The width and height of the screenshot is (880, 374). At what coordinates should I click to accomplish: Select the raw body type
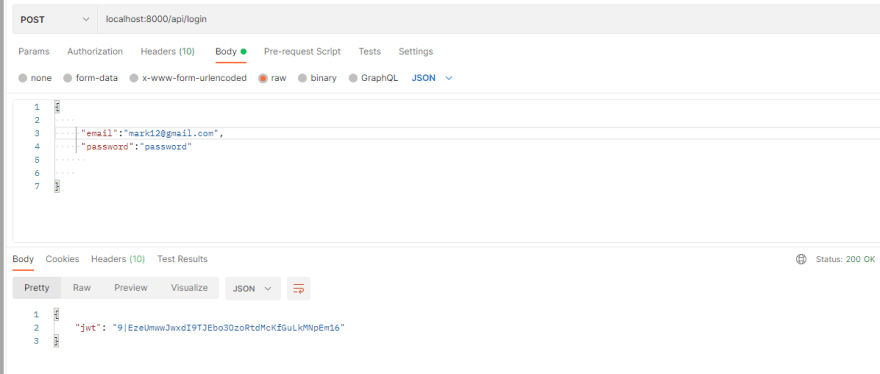pos(272,78)
